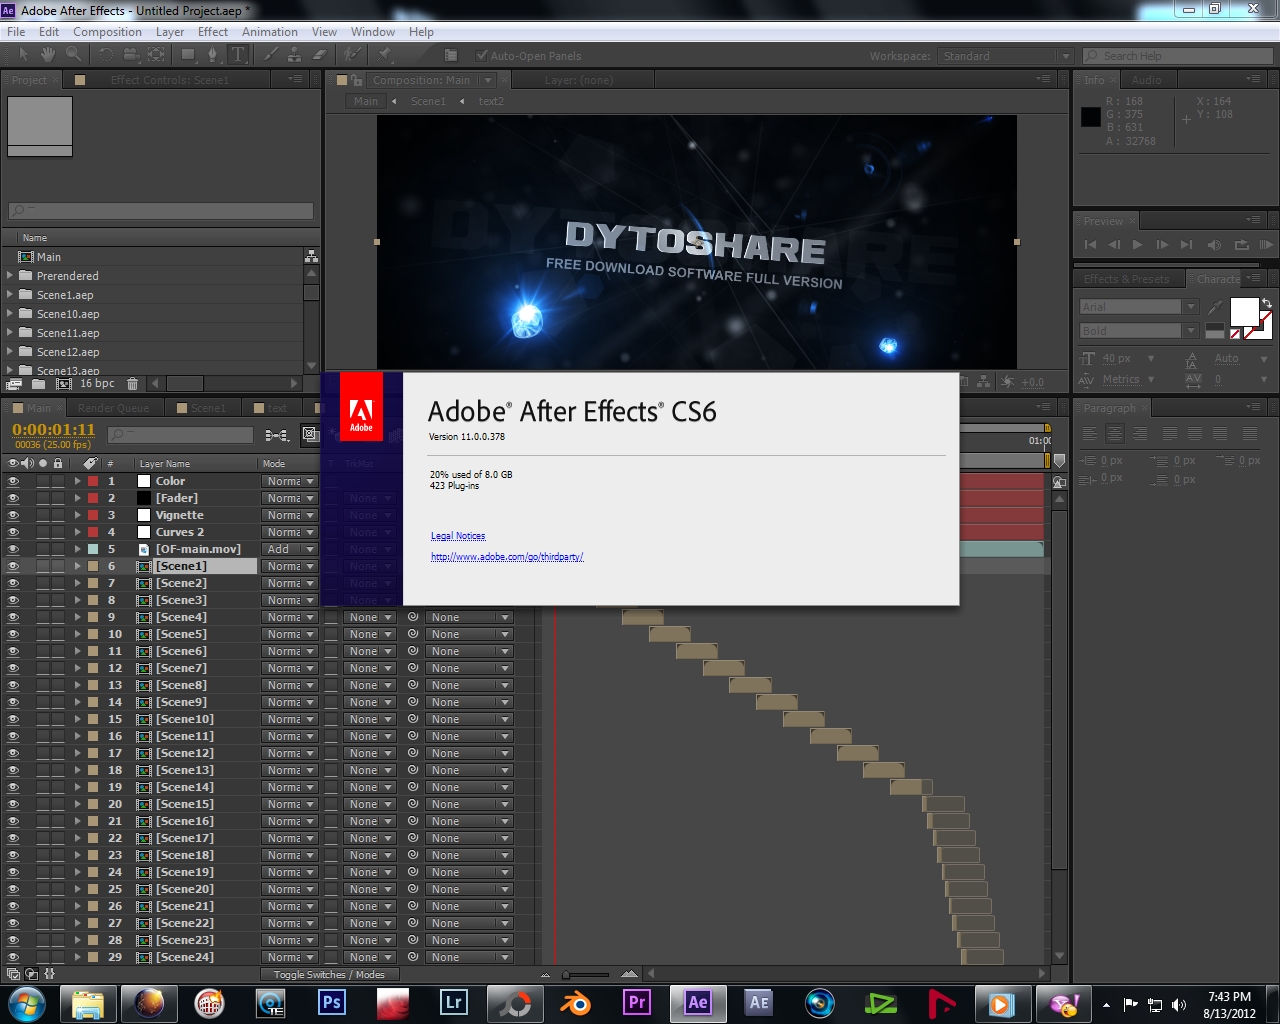Open Premiere Pro from the taskbar
The image size is (1280, 1024).
(636, 1003)
